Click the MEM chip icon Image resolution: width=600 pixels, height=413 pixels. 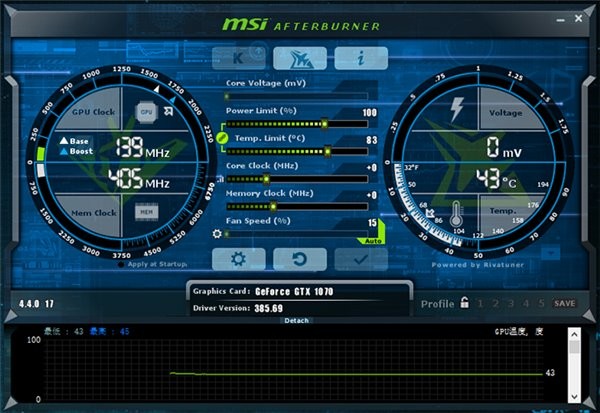point(147,212)
